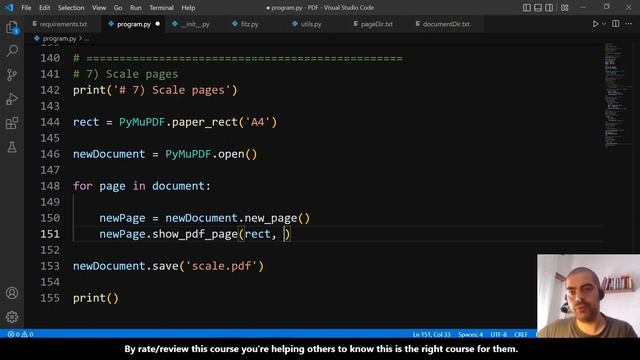Screen dimensions: 640x360
Task: Run the Python file with play button
Action: tap(596, 24)
